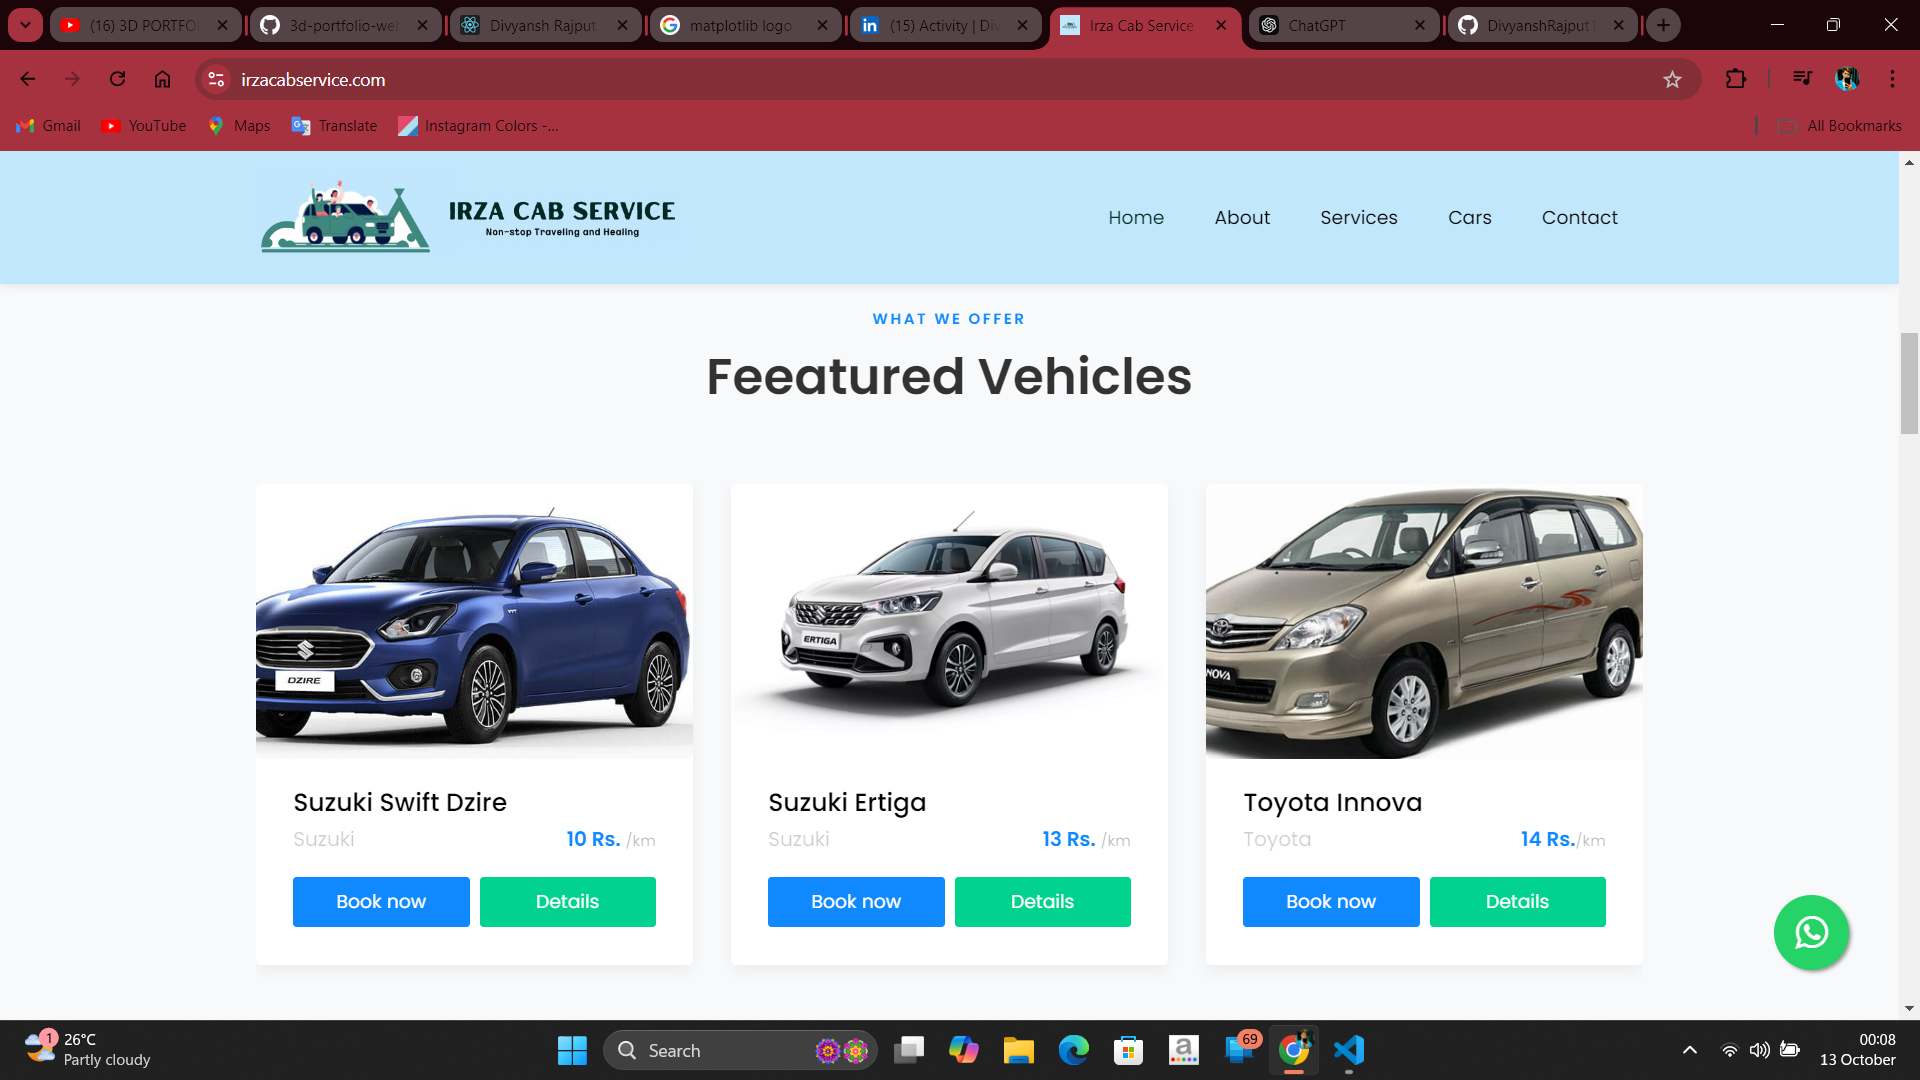1920x1080 pixels.
Task: Open Microsoft Store on the taskbar
Action: 1129,1050
